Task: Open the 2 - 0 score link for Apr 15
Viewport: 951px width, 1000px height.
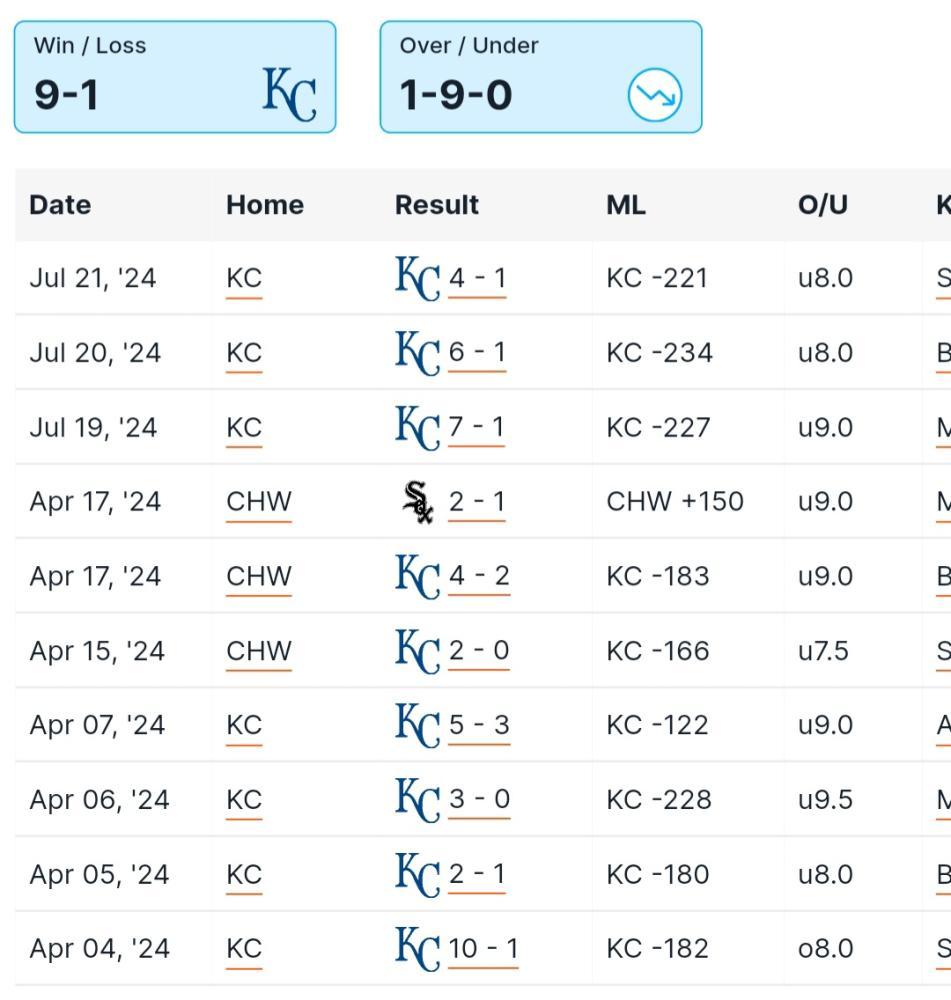Action: pyautogui.click(x=479, y=651)
